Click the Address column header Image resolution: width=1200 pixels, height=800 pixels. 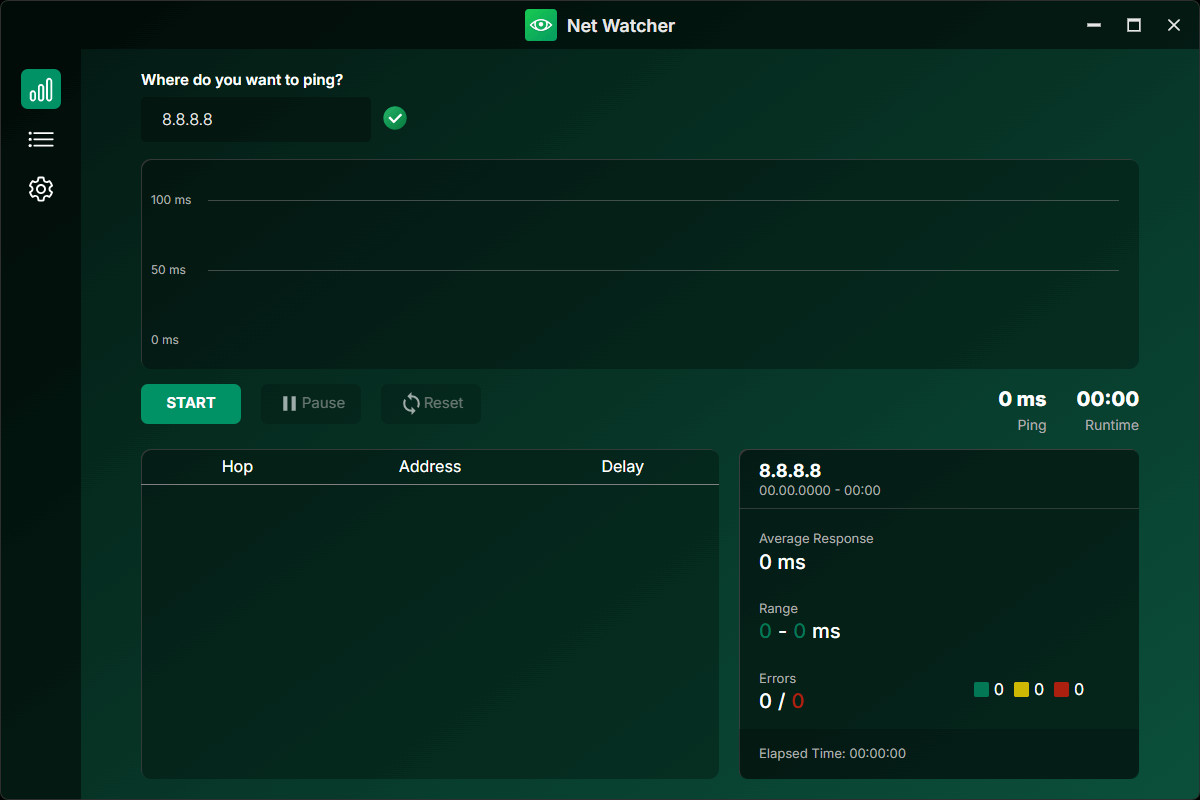click(x=430, y=467)
